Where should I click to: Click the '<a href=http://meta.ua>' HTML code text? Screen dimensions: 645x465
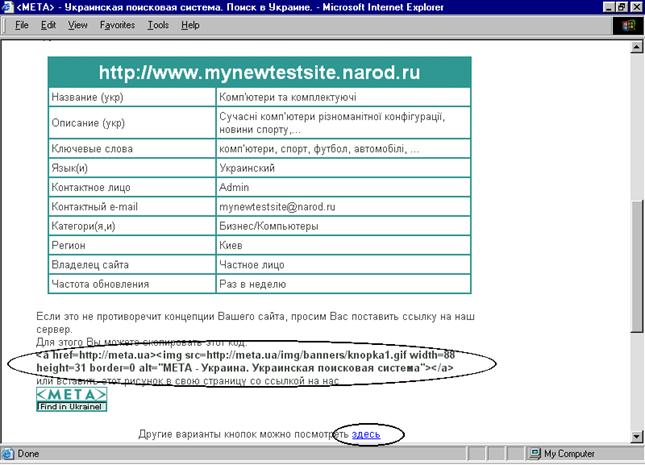pyautogui.click(x=246, y=361)
